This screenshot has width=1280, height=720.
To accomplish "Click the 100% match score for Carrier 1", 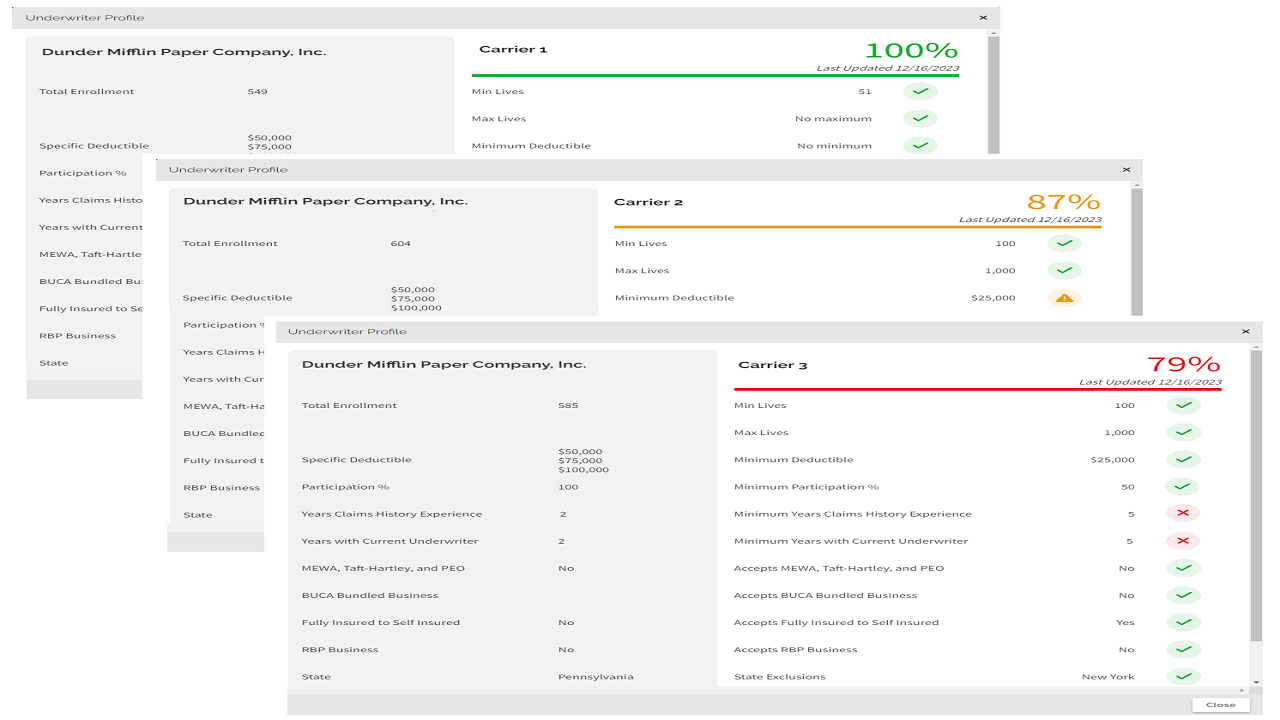I will coord(911,50).
